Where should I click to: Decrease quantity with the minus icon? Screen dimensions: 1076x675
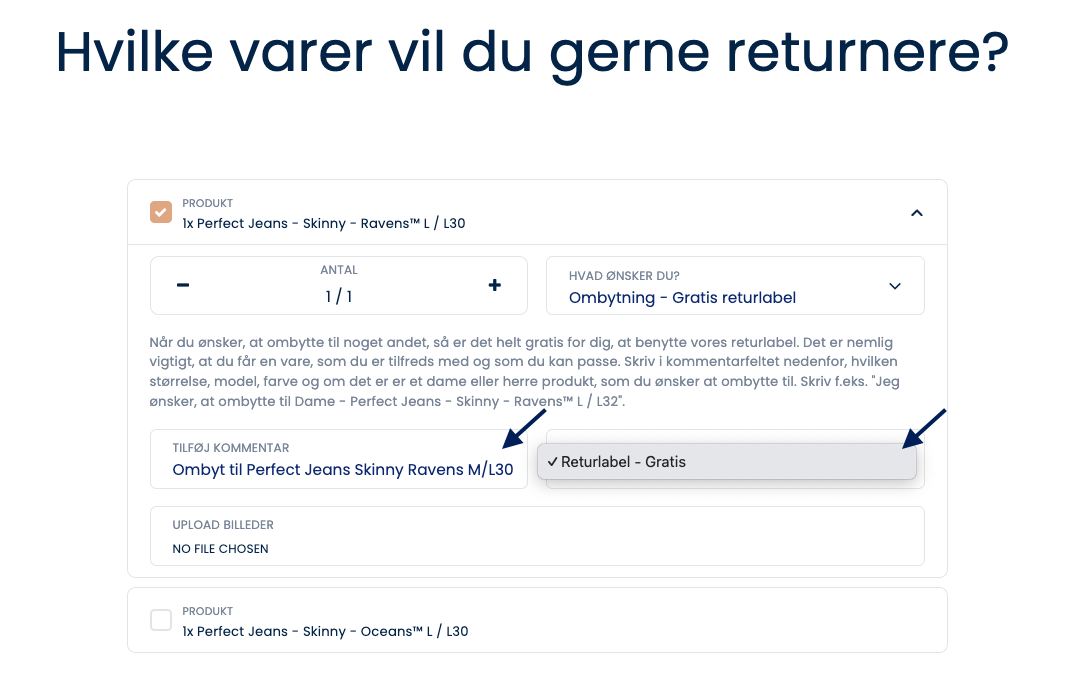[x=183, y=286]
